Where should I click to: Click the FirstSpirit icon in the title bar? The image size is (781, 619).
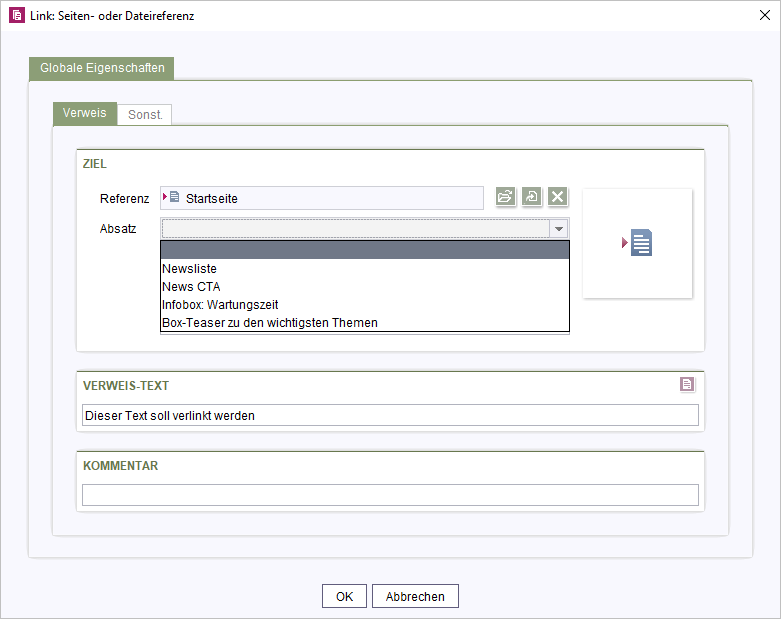pyautogui.click(x=16, y=15)
